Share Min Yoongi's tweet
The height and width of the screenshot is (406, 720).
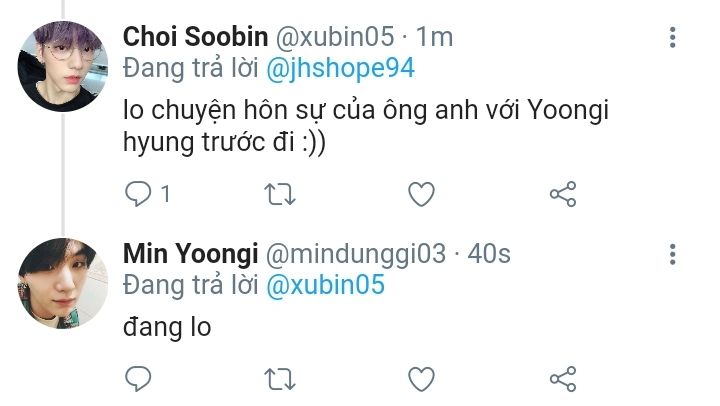coord(563,379)
